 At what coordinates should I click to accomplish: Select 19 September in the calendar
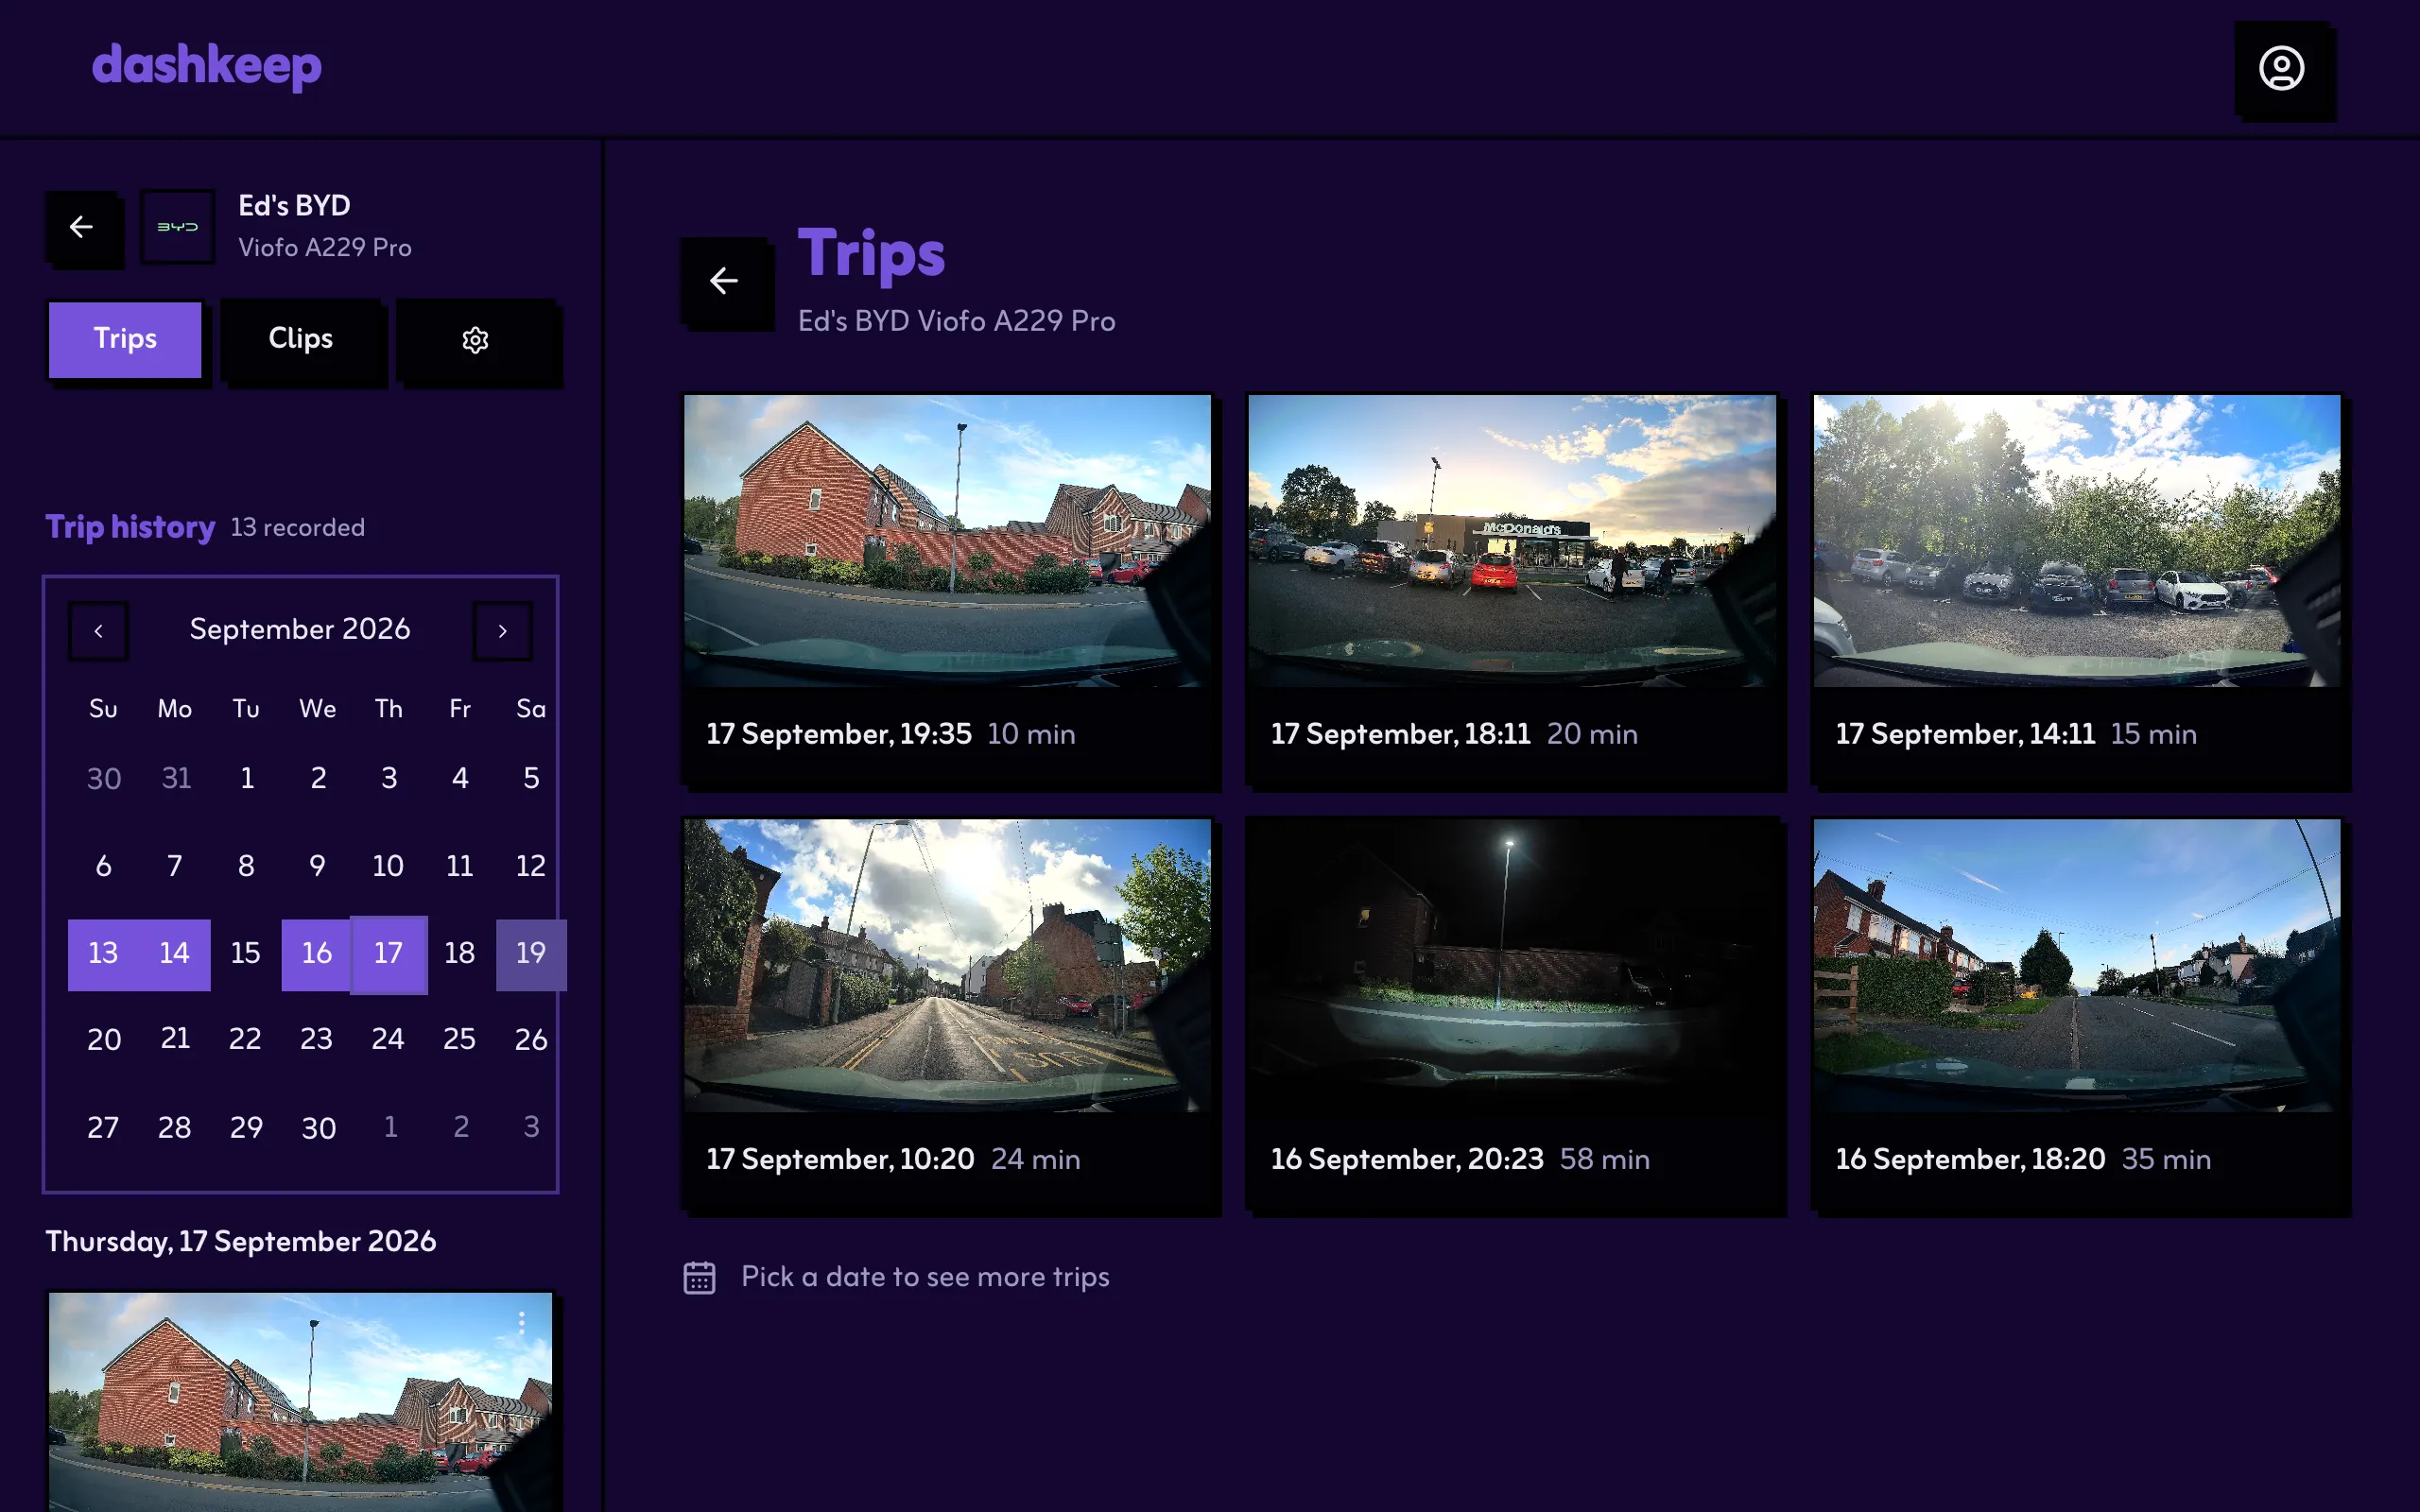(531, 954)
